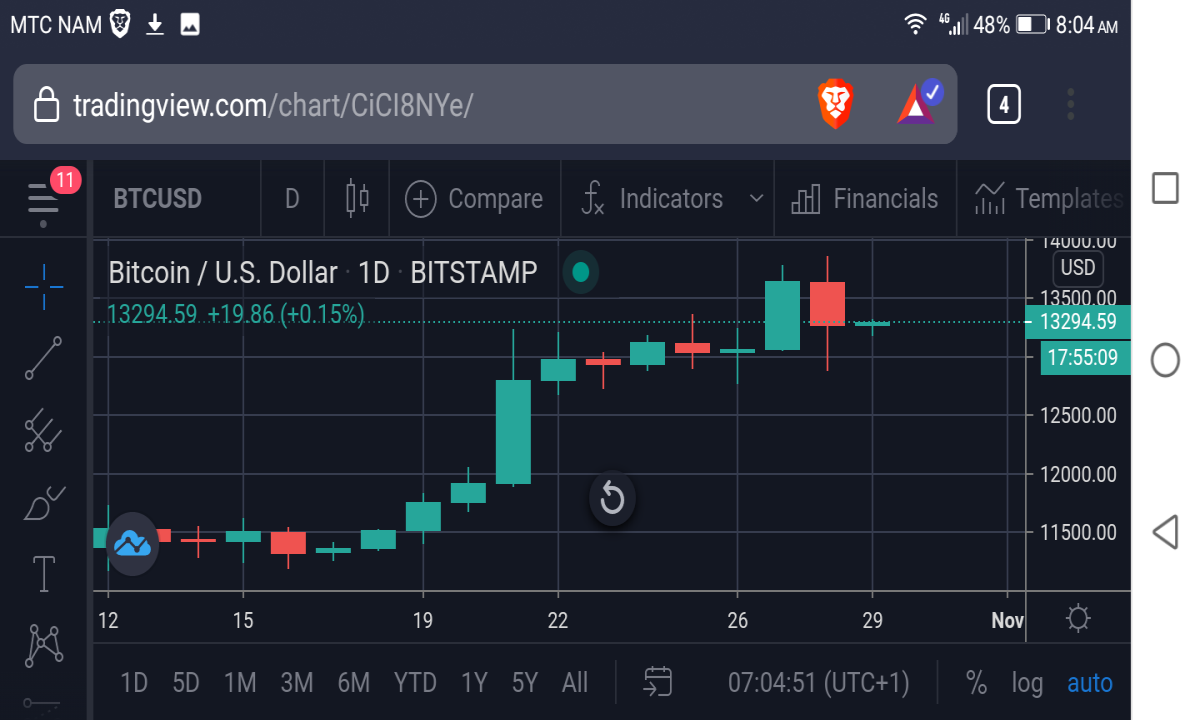Select the XABCD pattern tool
Viewport: 1200px width, 720px height.
click(44, 646)
